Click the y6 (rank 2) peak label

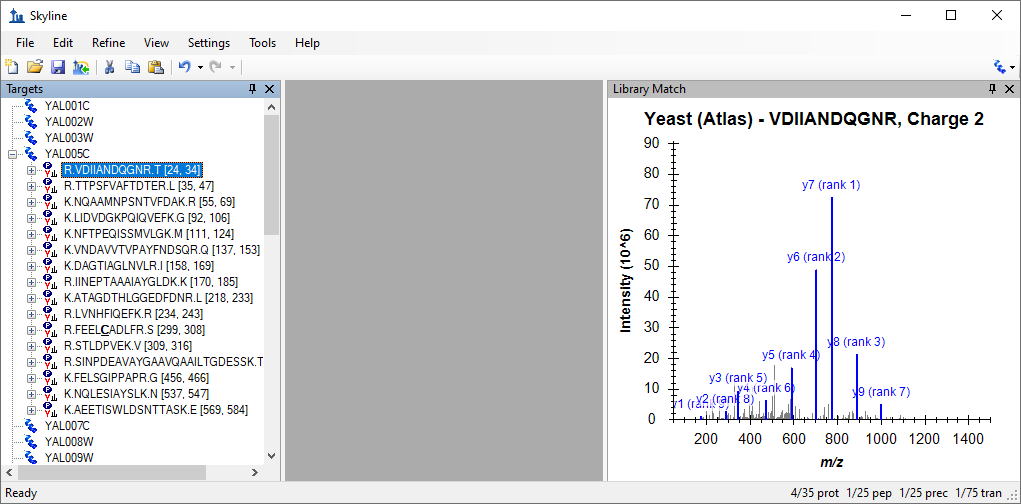(816, 257)
